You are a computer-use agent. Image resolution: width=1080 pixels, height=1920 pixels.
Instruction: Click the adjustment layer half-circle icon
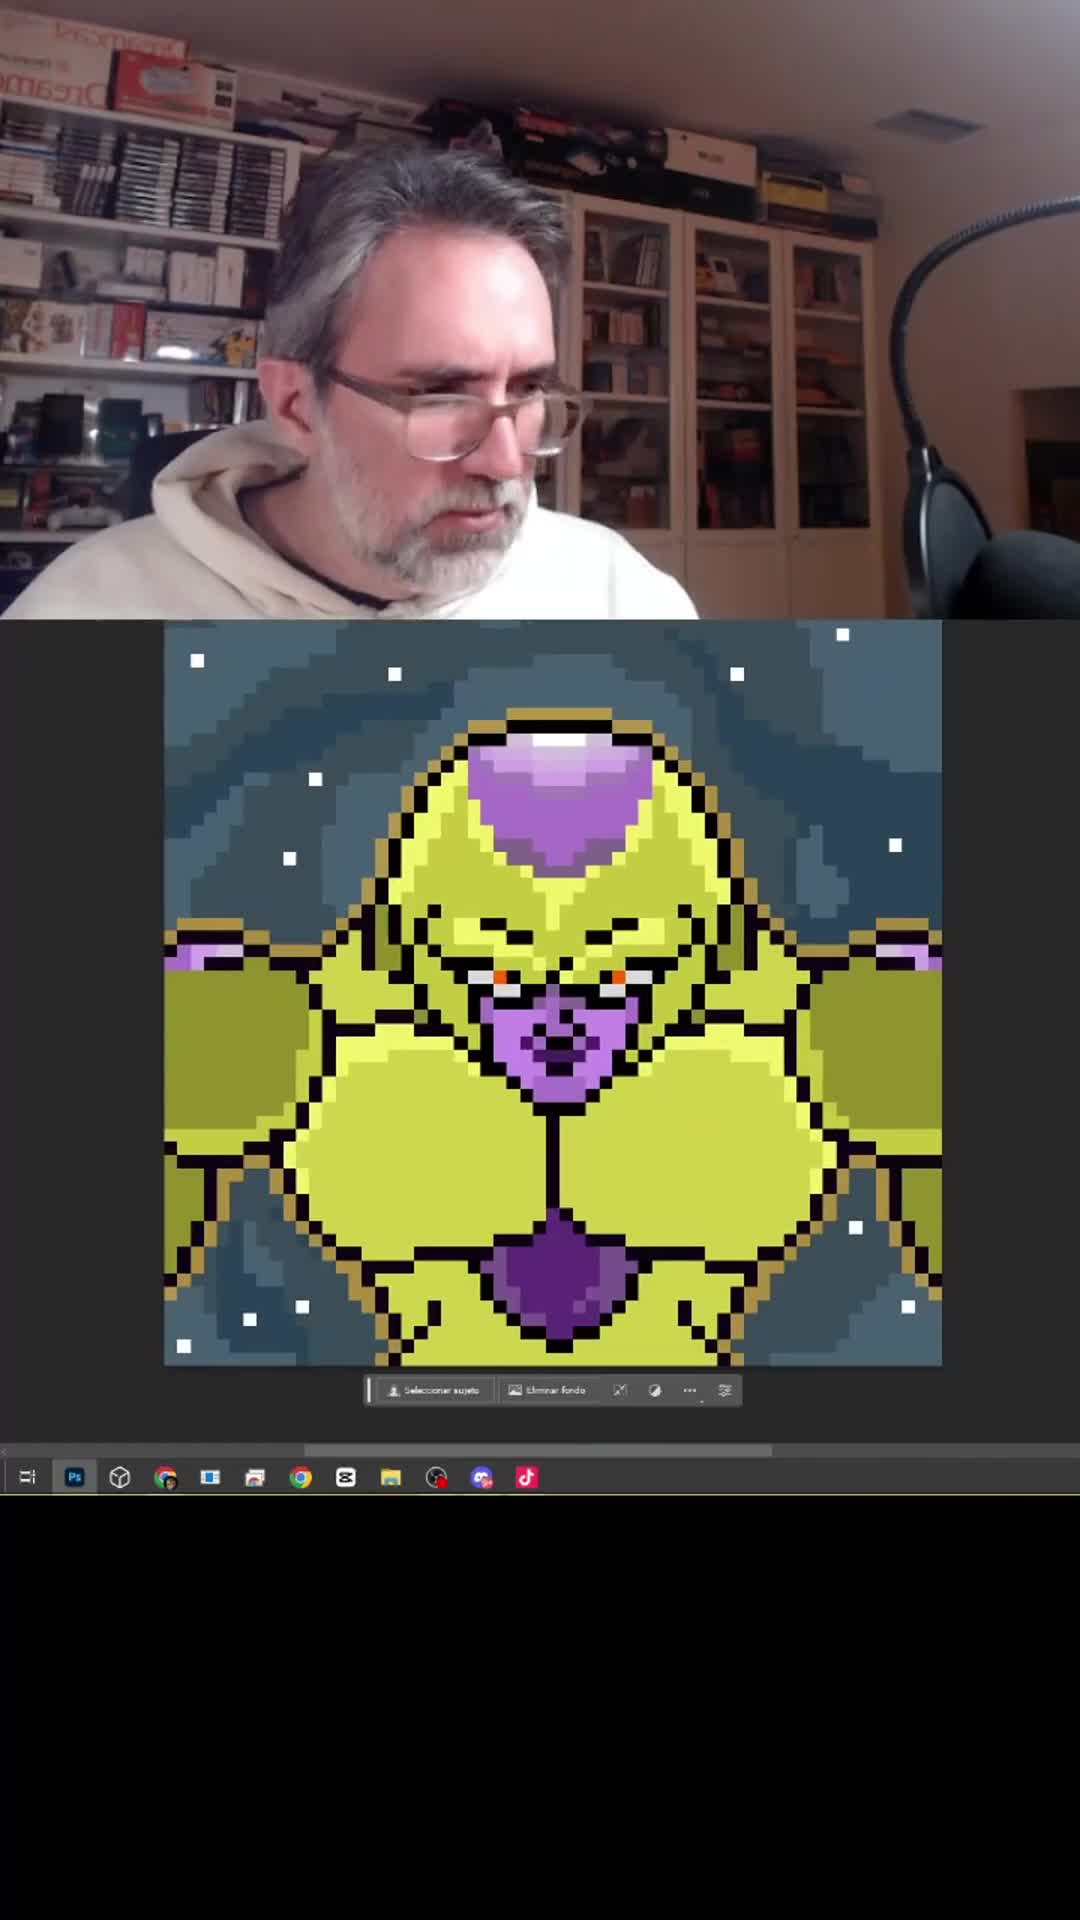(x=655, y=1390)
